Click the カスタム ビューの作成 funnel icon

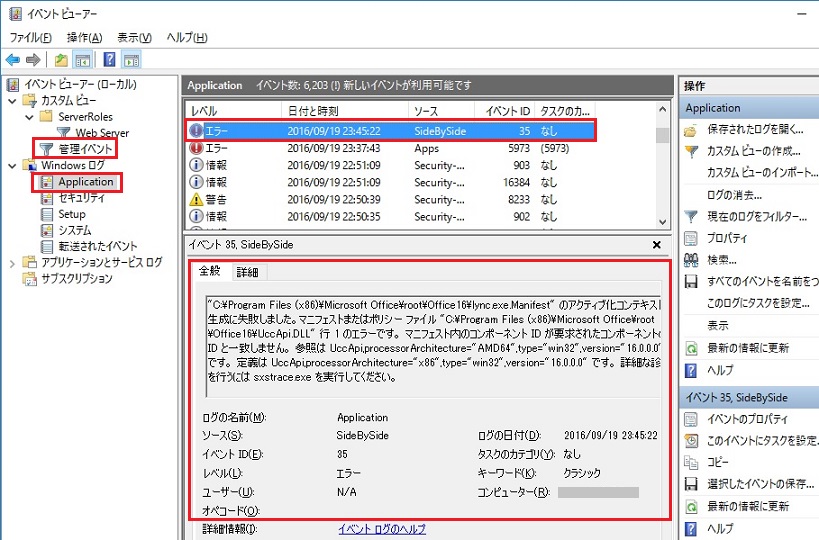pos(691,151)
